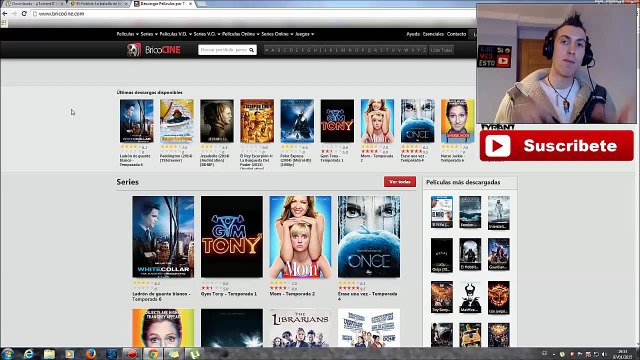
Task: Open the Ouija poster in most downloaded
Action: (x=442, y=255)
